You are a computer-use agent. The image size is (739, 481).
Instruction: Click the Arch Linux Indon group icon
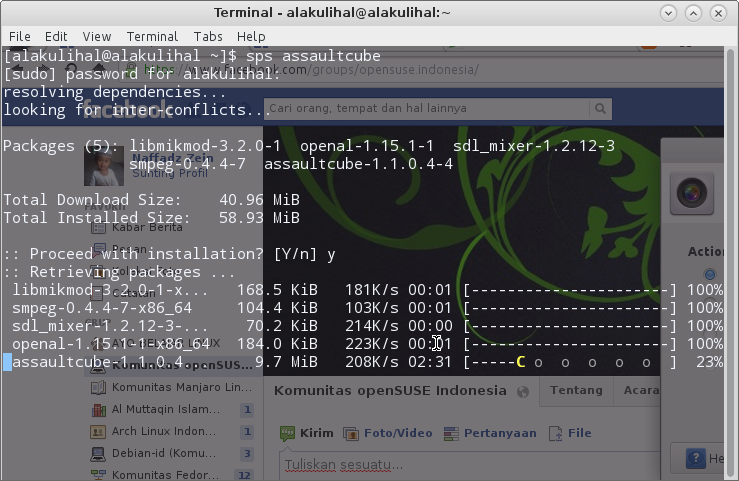pos(98,432)
